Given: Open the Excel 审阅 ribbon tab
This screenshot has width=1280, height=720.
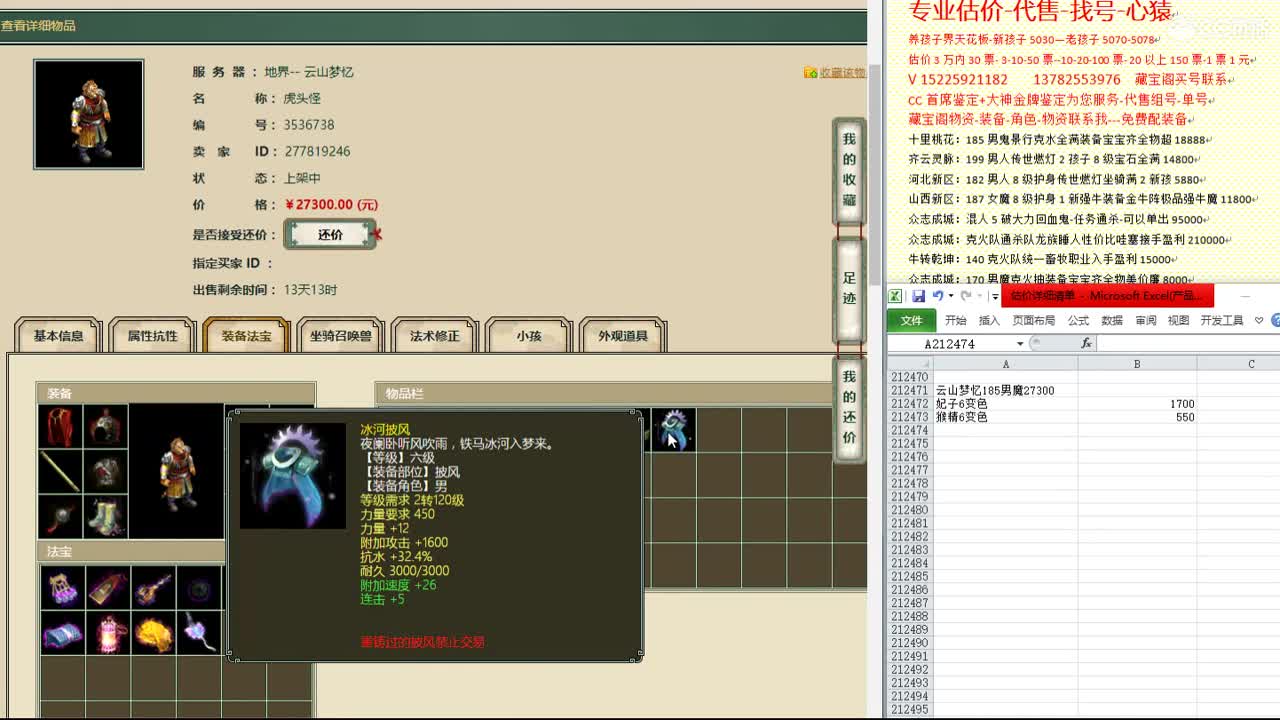Looking at the screenshot, I should click(x=1146, y=320).
